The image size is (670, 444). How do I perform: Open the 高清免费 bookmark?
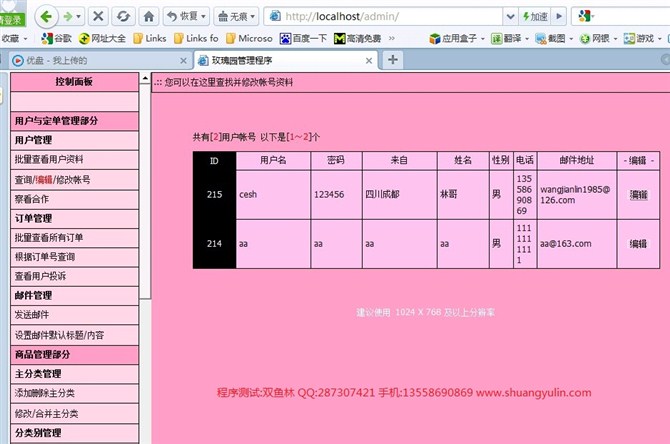tap(357, 38)
